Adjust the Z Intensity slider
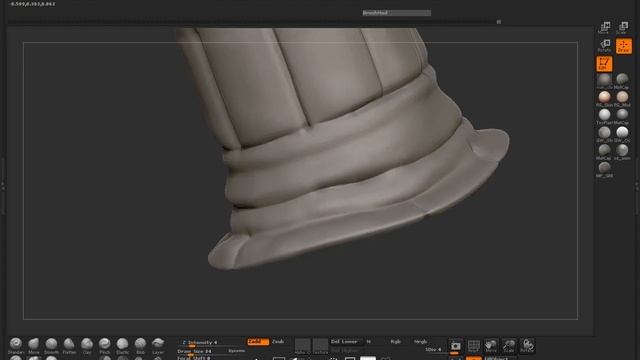The image size is (640, 360). click(211, 343)
